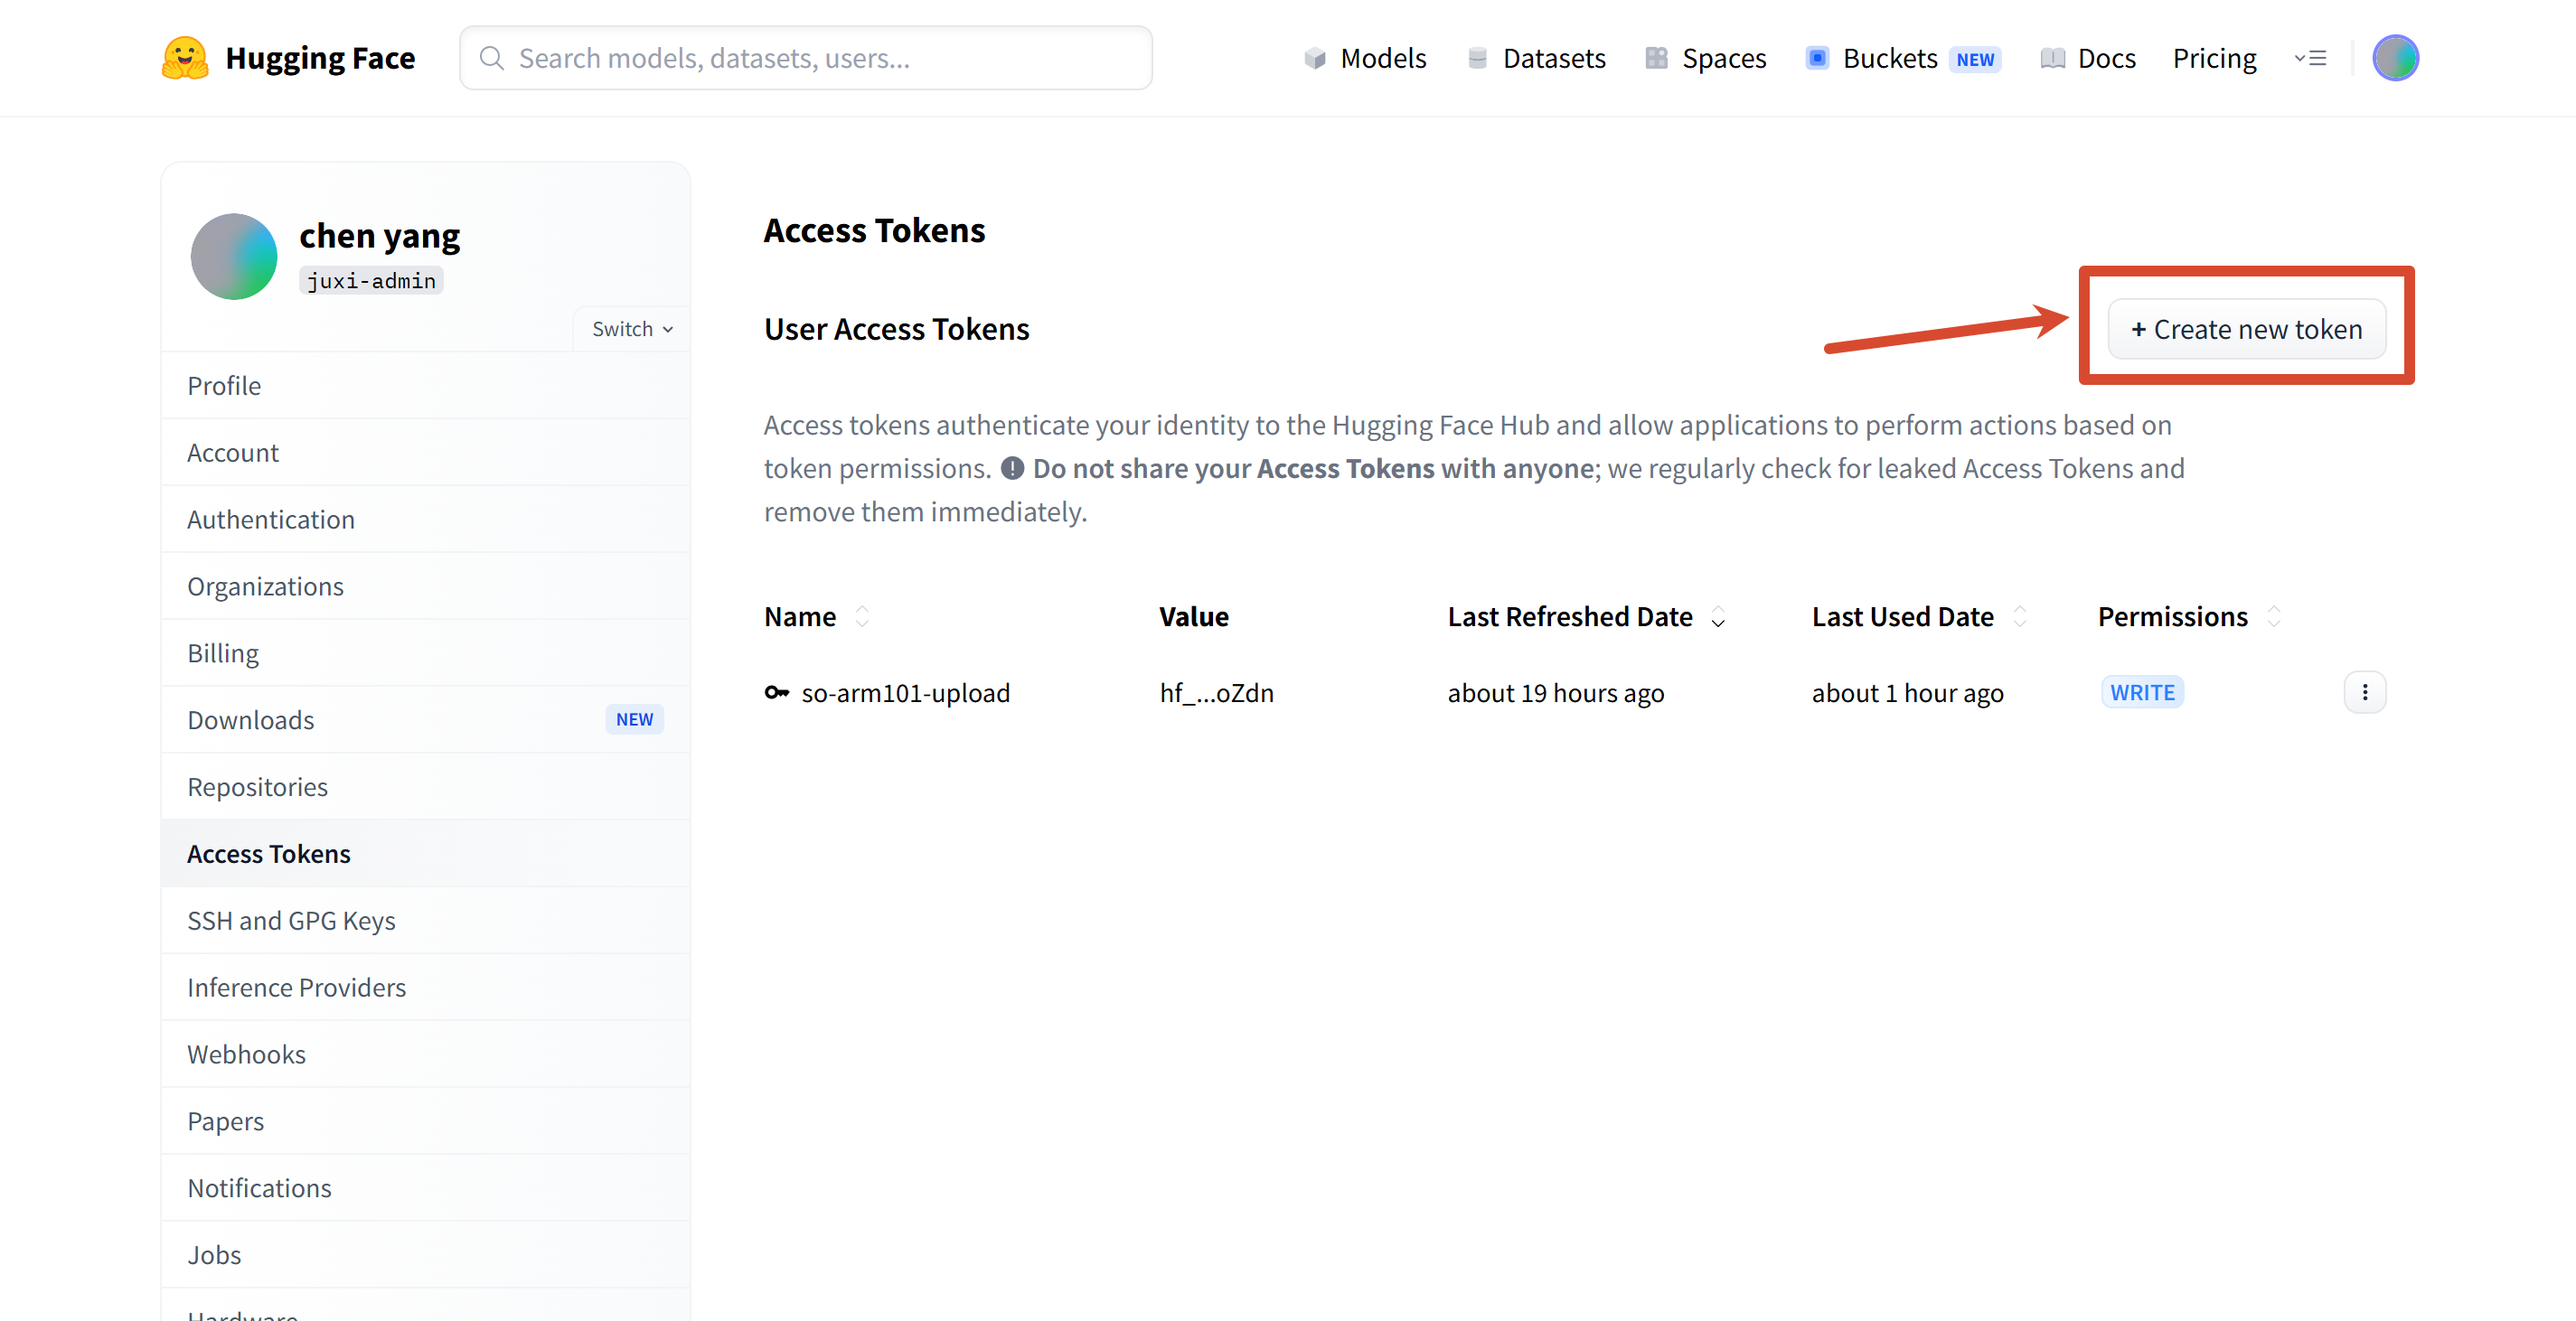The image size is (2576, 1321).
Task: Sort tokens by Last Refreshed Date
Action: (1718, 617)
